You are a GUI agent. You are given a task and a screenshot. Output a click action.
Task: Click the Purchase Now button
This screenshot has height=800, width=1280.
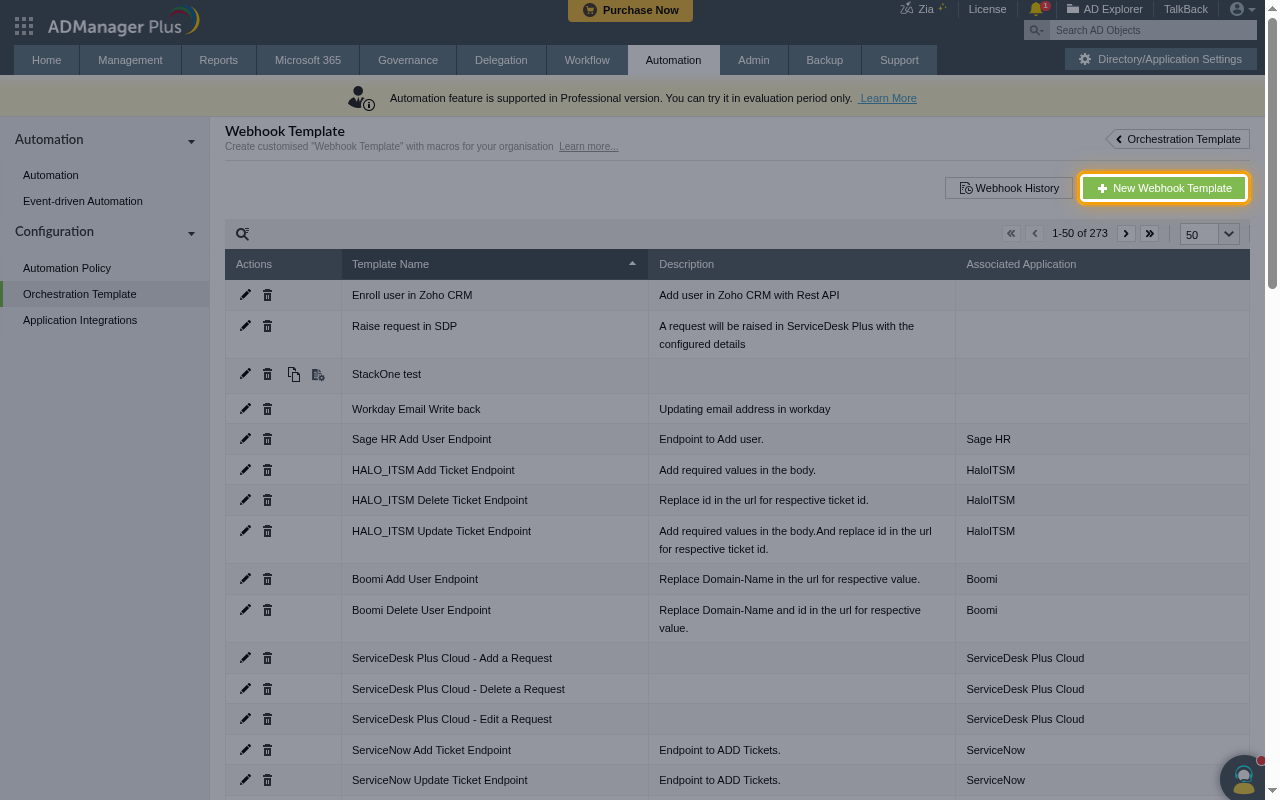coord(630,10)
